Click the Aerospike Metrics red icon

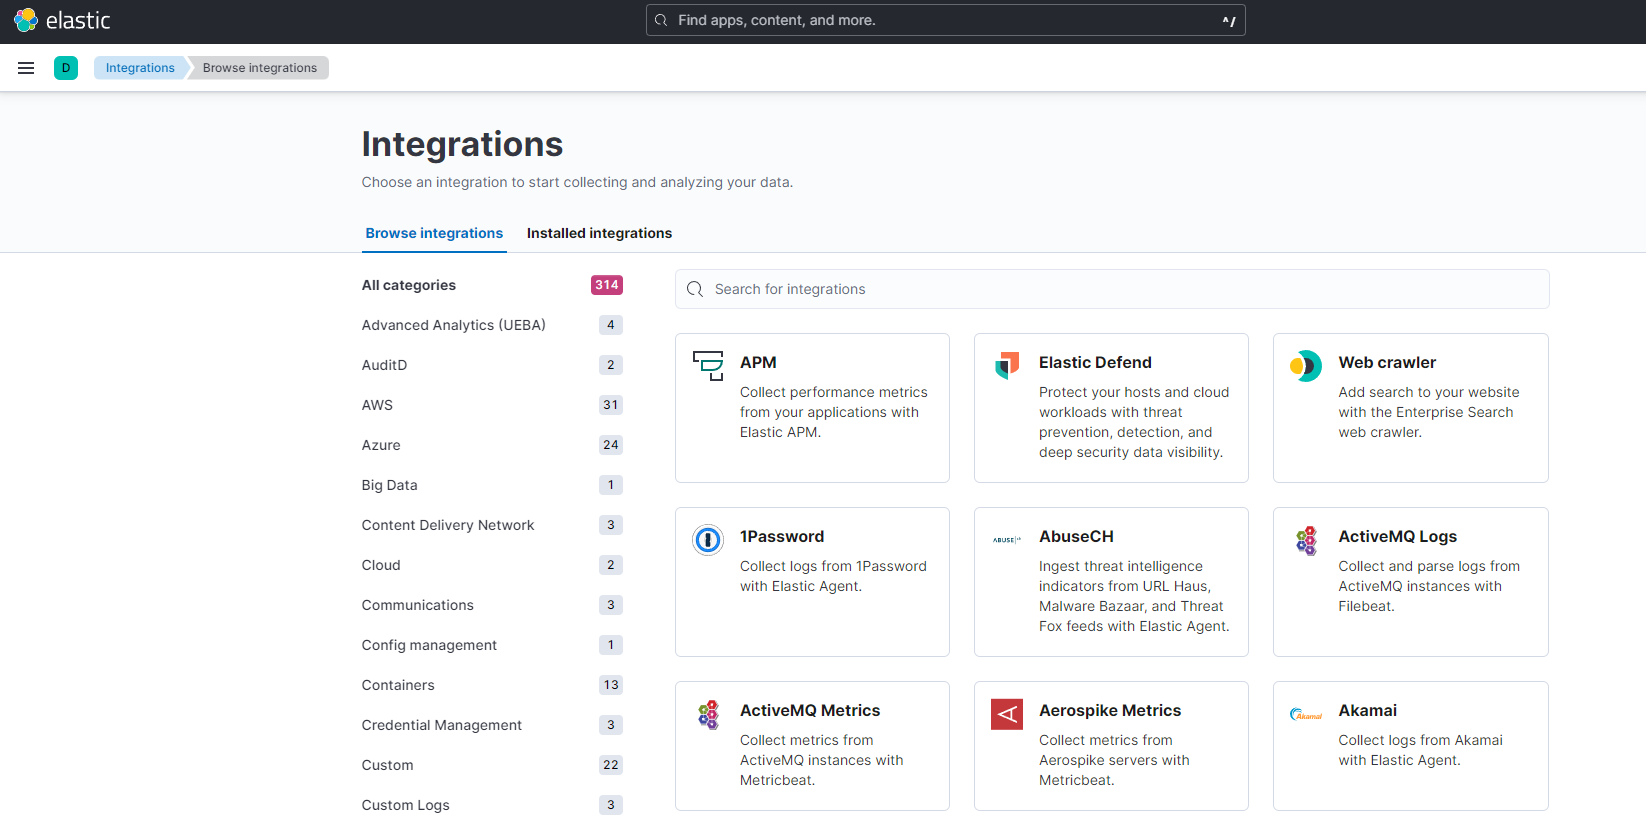click(1007, 714)
